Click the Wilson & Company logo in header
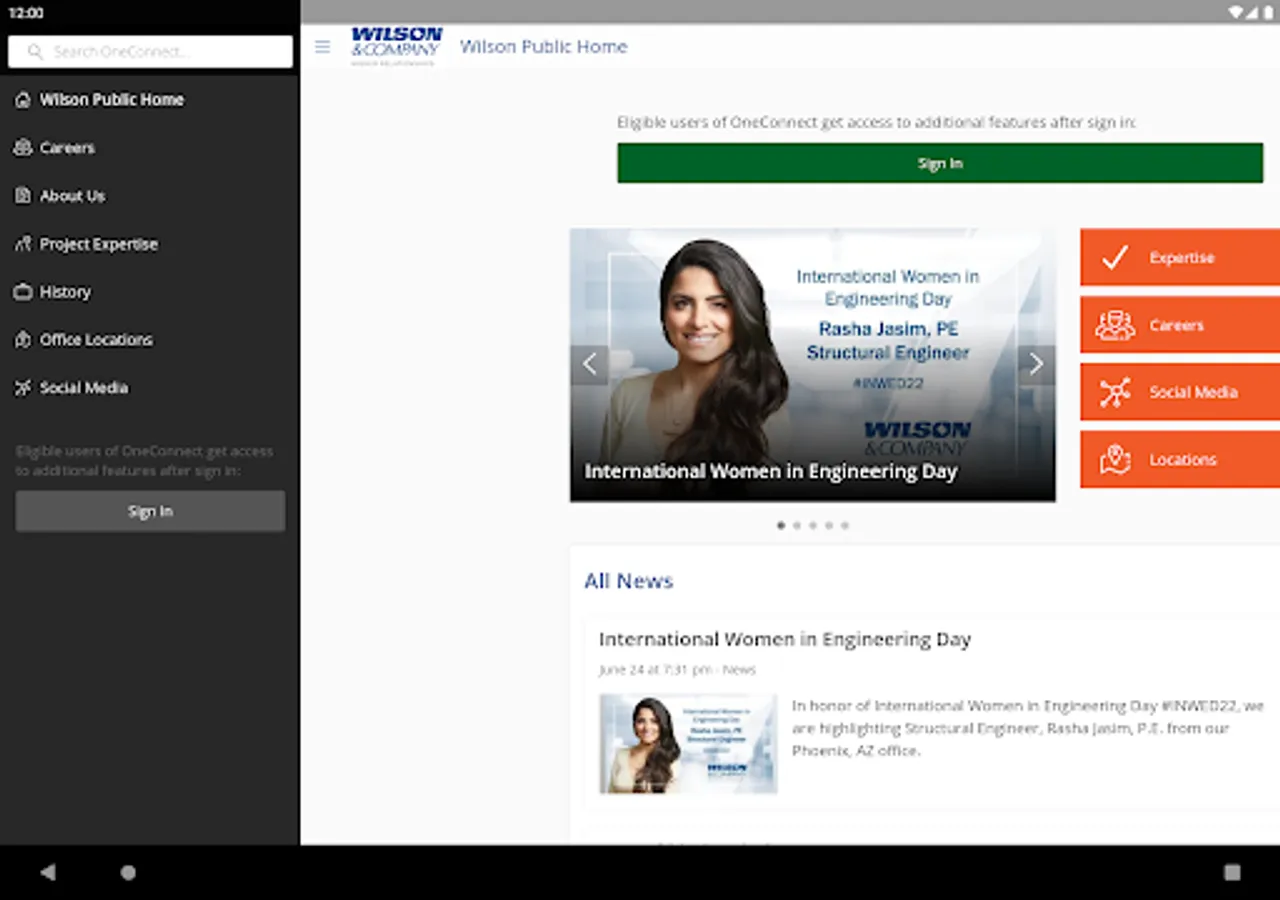The height and width of the screenshot is (900, 1280). pos(396,46)
